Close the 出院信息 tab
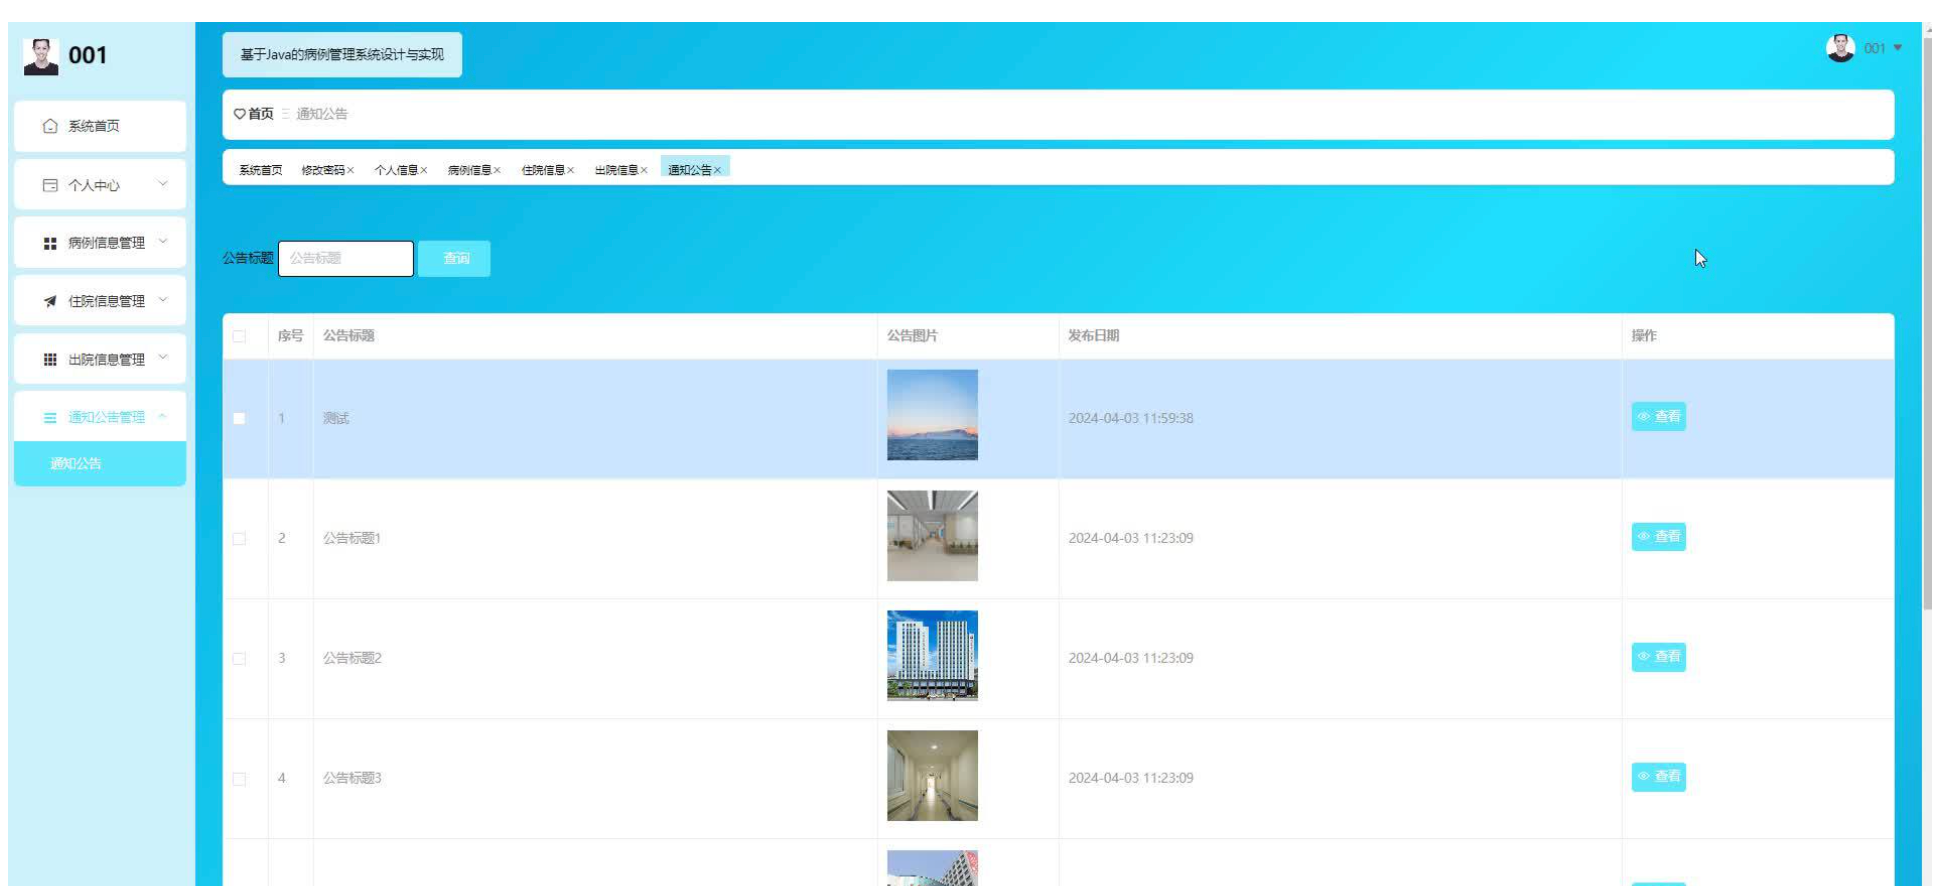This screenshot has width=1942, height=886. (644, 170)
